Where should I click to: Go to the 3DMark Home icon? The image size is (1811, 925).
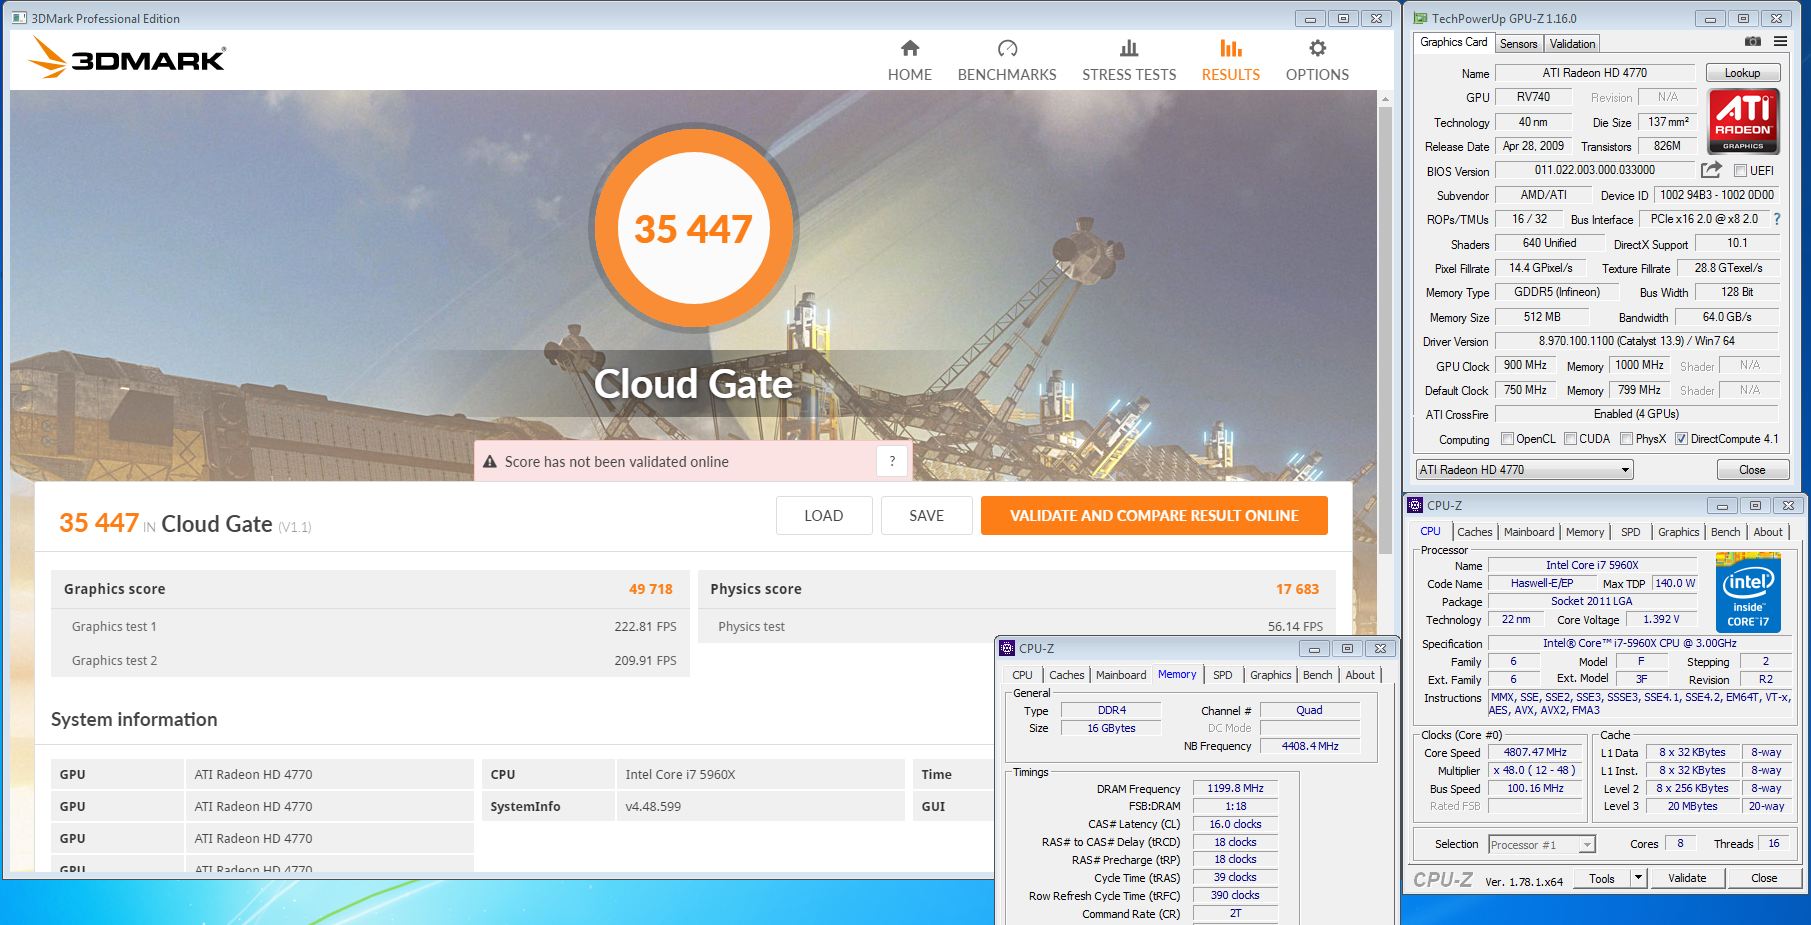909,48
